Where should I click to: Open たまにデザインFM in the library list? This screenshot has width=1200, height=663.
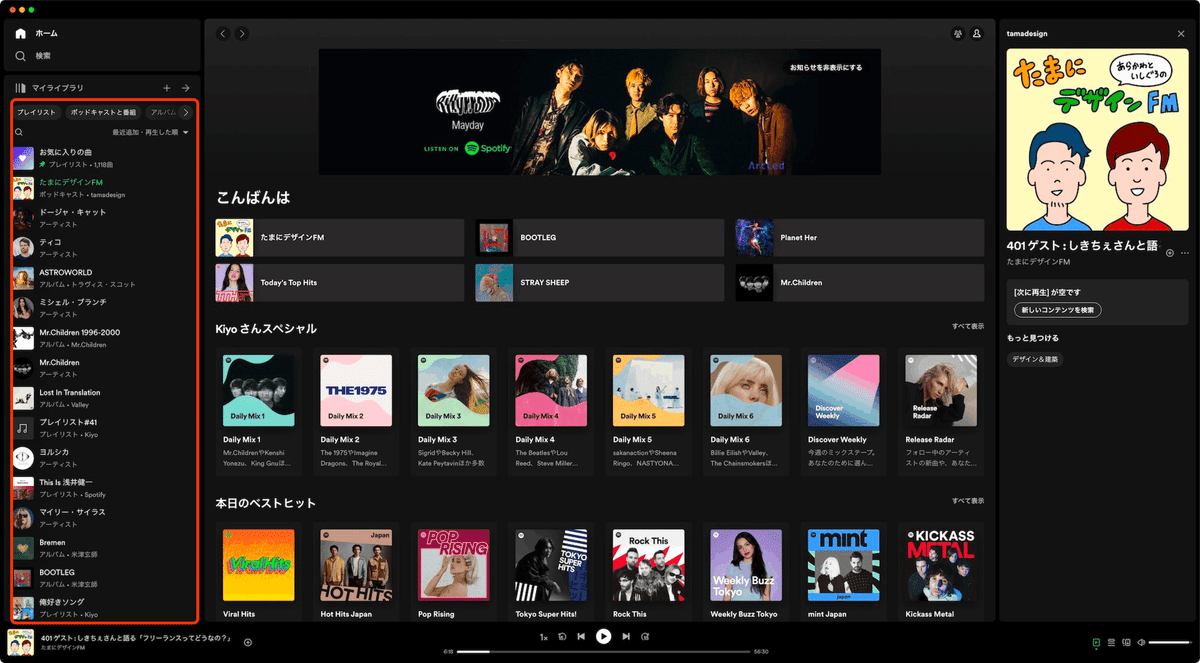[x=104, y=187]
